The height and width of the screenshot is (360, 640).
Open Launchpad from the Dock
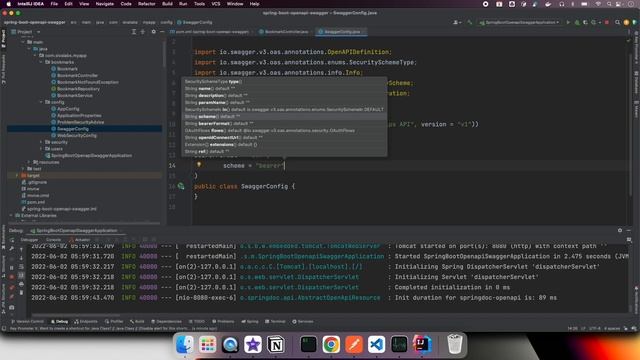(207, 344)
